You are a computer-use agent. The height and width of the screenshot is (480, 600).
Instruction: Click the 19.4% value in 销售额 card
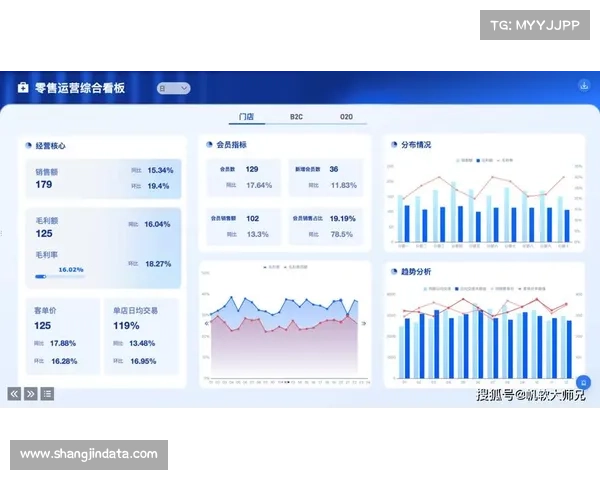[x=158, y=186]
